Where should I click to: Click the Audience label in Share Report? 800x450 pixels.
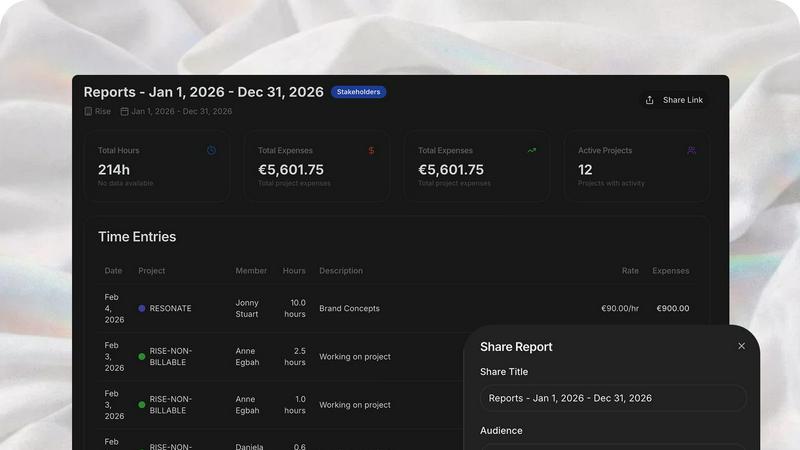tap(501, 431)
